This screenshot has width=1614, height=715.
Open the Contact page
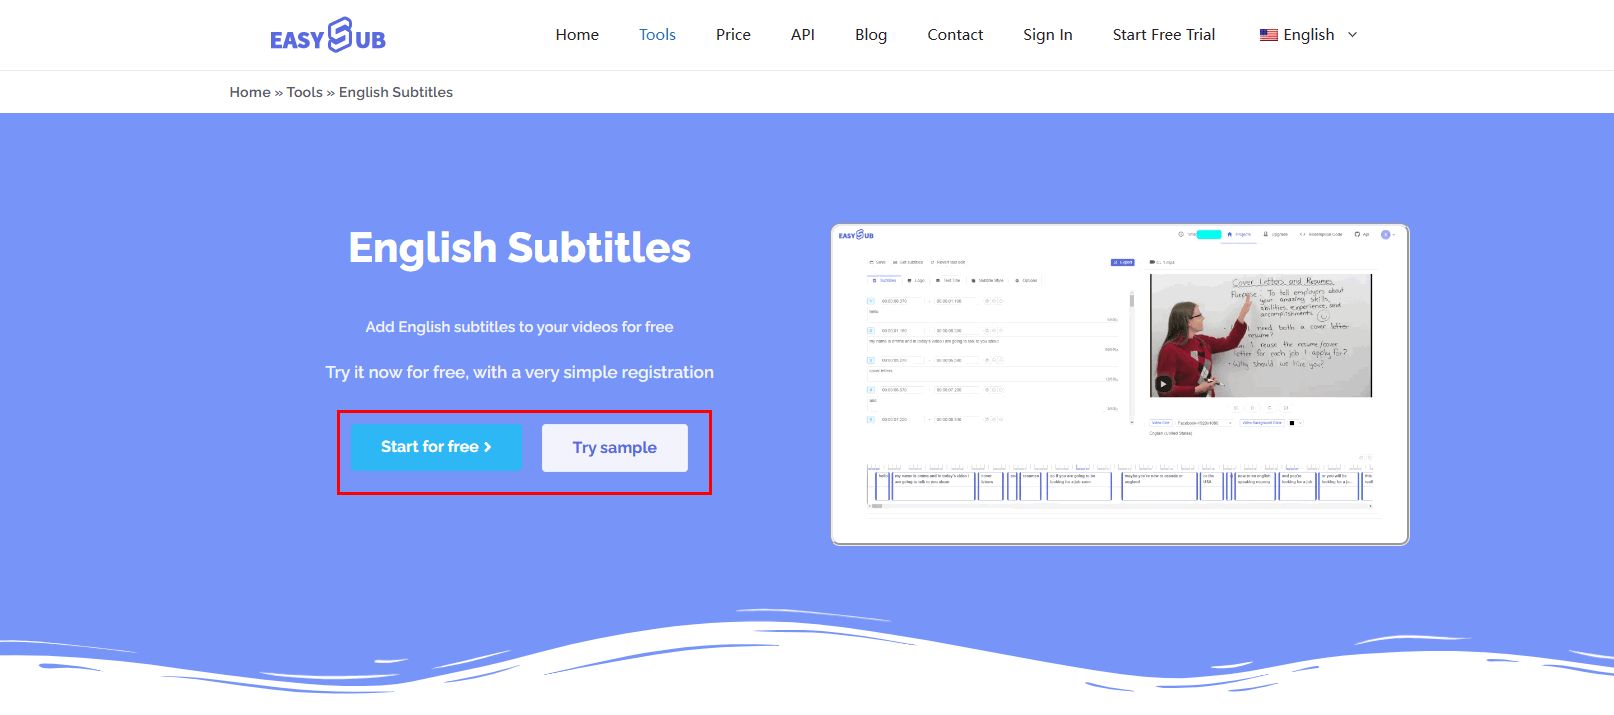point(955,35)
